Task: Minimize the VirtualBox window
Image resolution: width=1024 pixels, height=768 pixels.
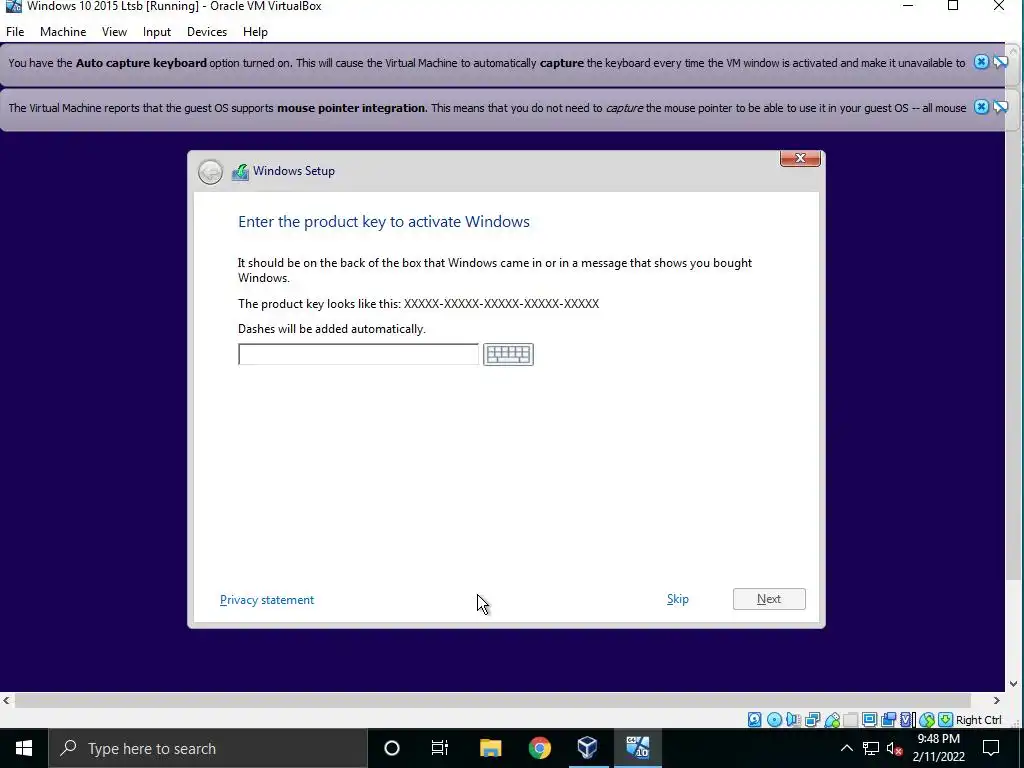Action: (x=908, y=6)
